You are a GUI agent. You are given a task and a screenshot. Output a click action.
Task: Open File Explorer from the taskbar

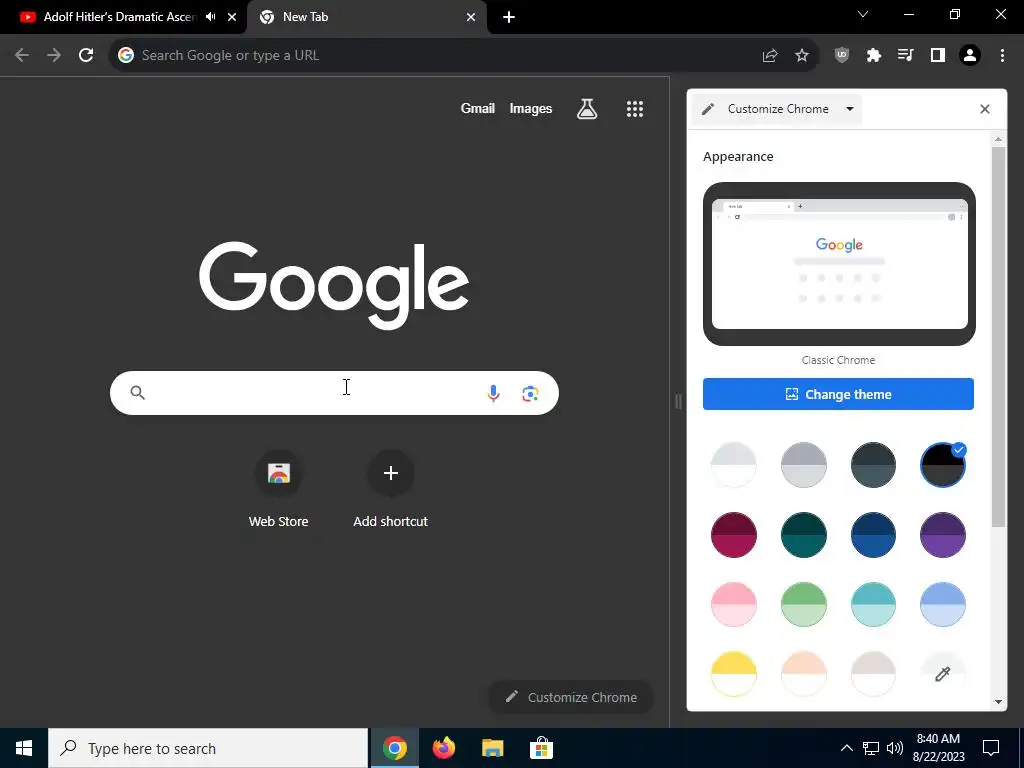[493, 748]
